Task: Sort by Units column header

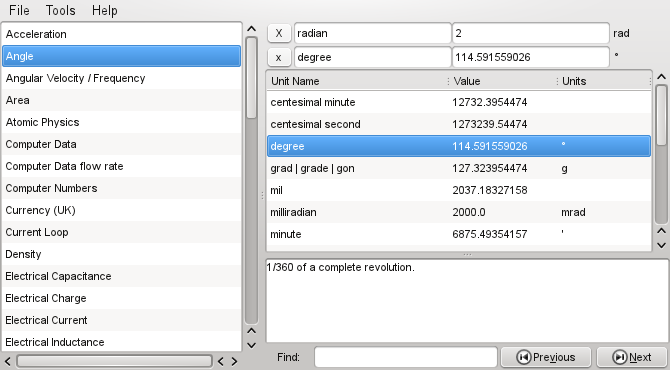Action: (x=605, y=81)
